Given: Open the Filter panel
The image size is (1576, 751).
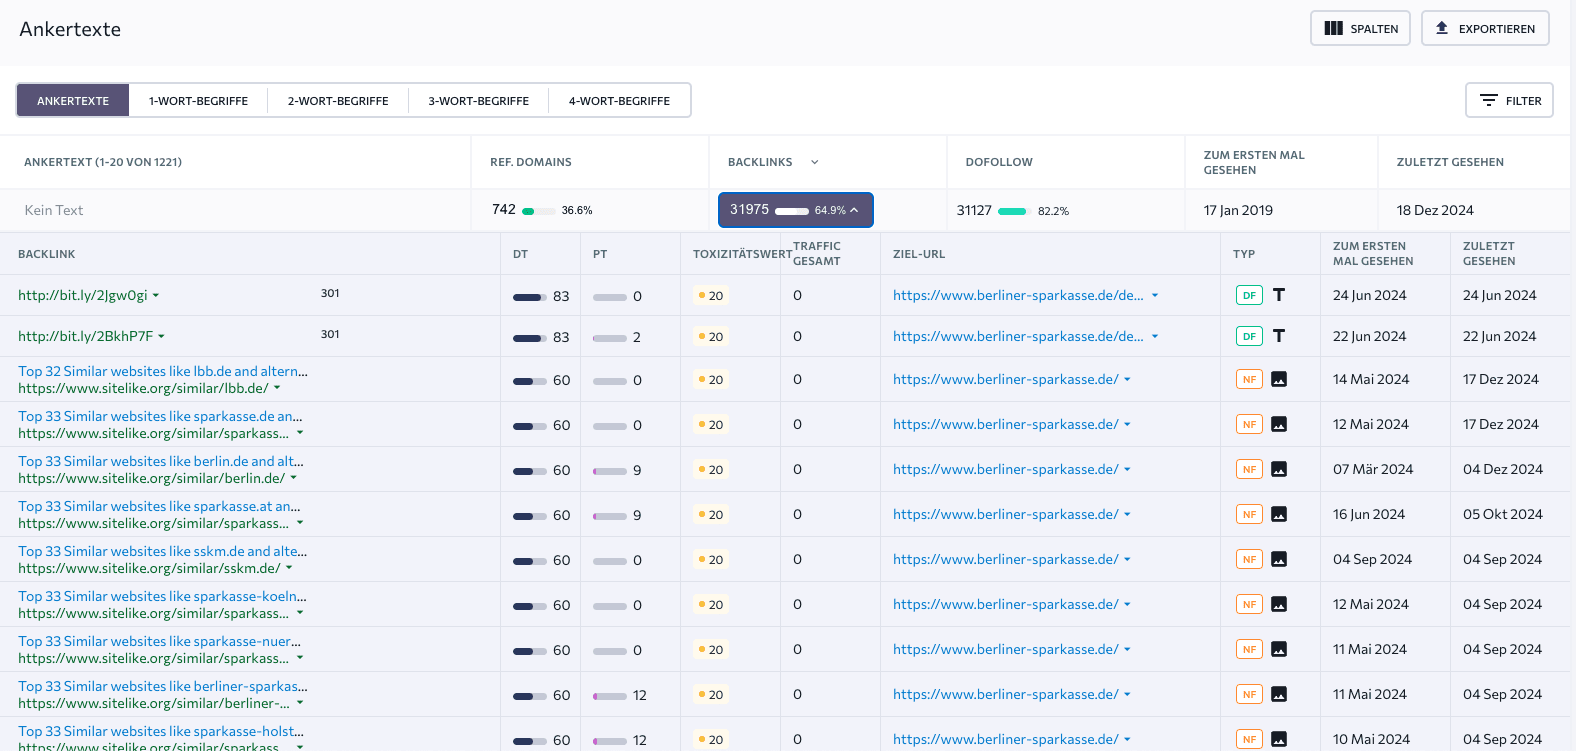Looking at the screenshot, I should click(1509, 100).
